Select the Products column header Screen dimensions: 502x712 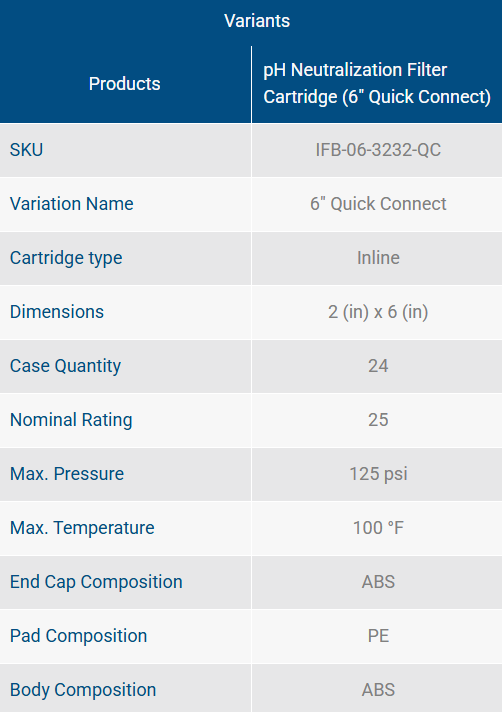[125, 84]
